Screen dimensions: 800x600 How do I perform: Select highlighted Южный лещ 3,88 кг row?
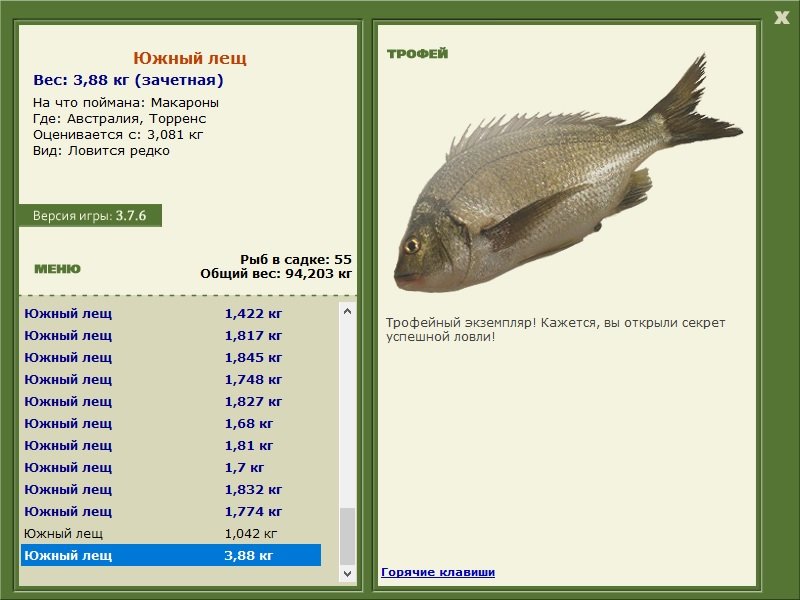point(171,555)
